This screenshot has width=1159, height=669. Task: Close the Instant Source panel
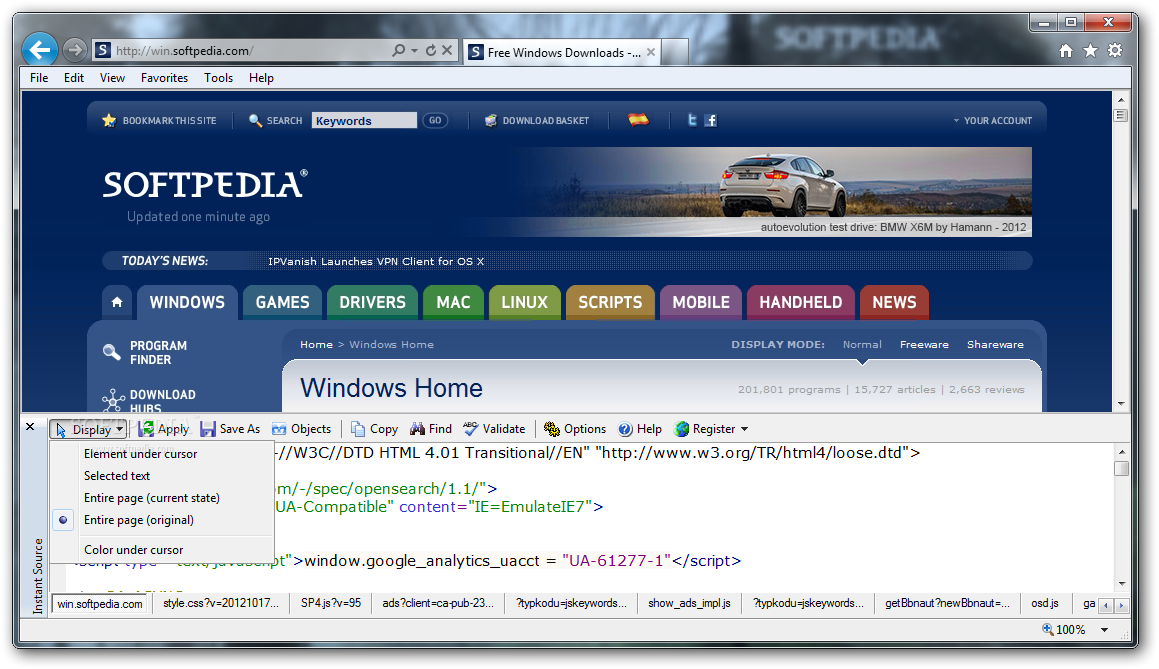tap(30, 427)
